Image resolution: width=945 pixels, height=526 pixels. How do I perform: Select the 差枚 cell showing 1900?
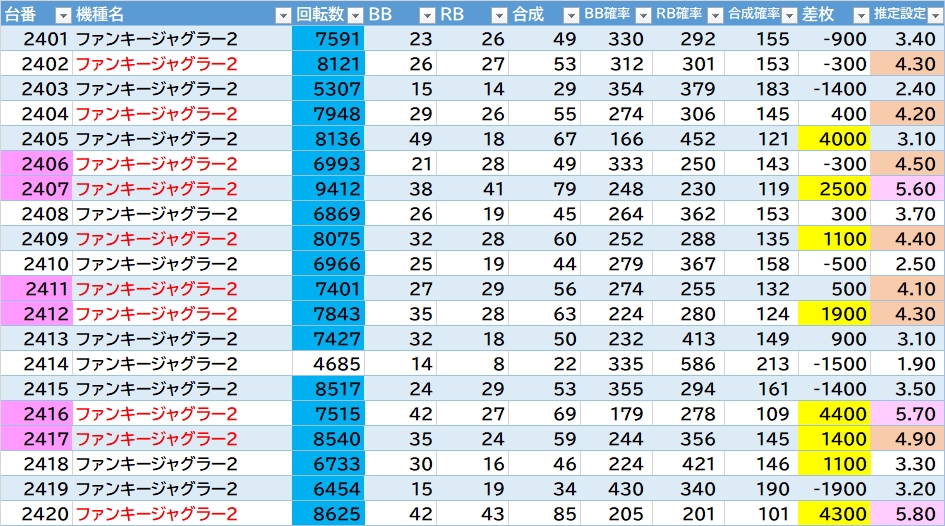(x=834, y=313)
